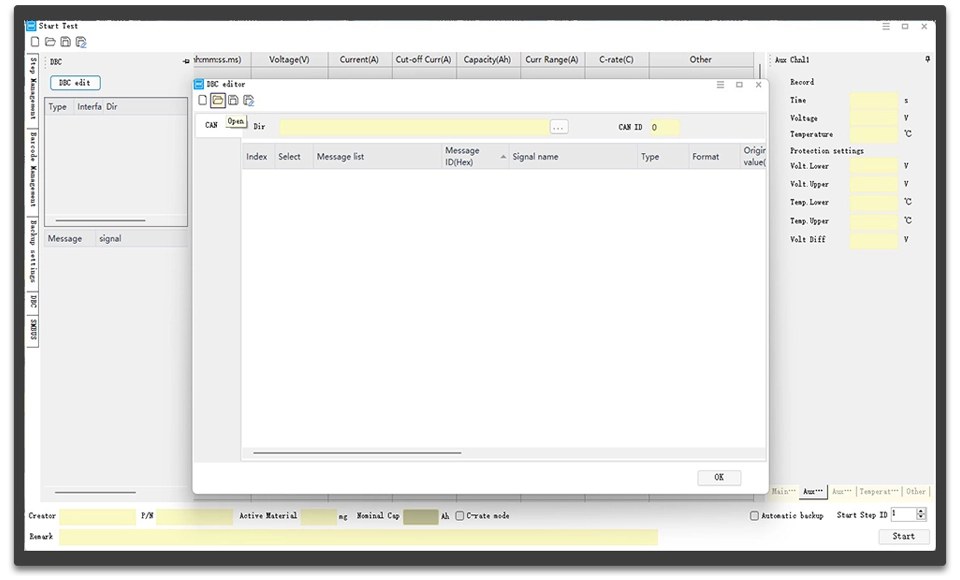Open Start Test window menu icon
960x580 pixels.
tap(886, 26)
